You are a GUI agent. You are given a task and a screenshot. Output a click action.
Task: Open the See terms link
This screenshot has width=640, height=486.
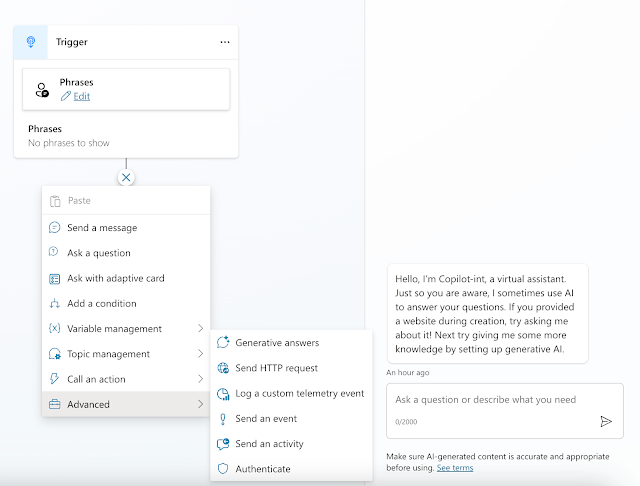(455, 468)
